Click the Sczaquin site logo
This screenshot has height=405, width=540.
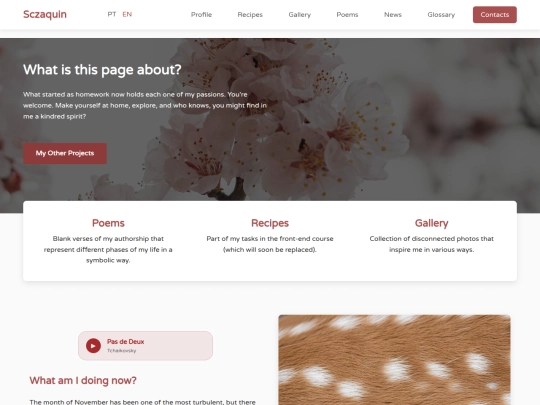(x=45, y=14)
